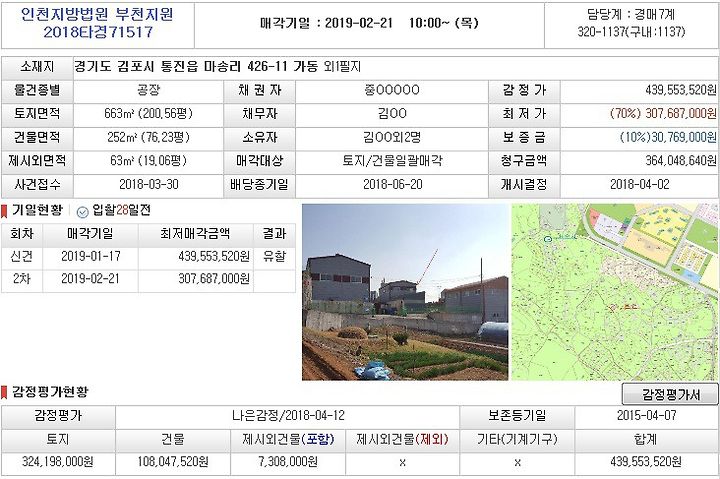This screenshot has width=720, height=479.
Task: Click building area 252㎡ (76.23평)
Action: coord(148,137)
